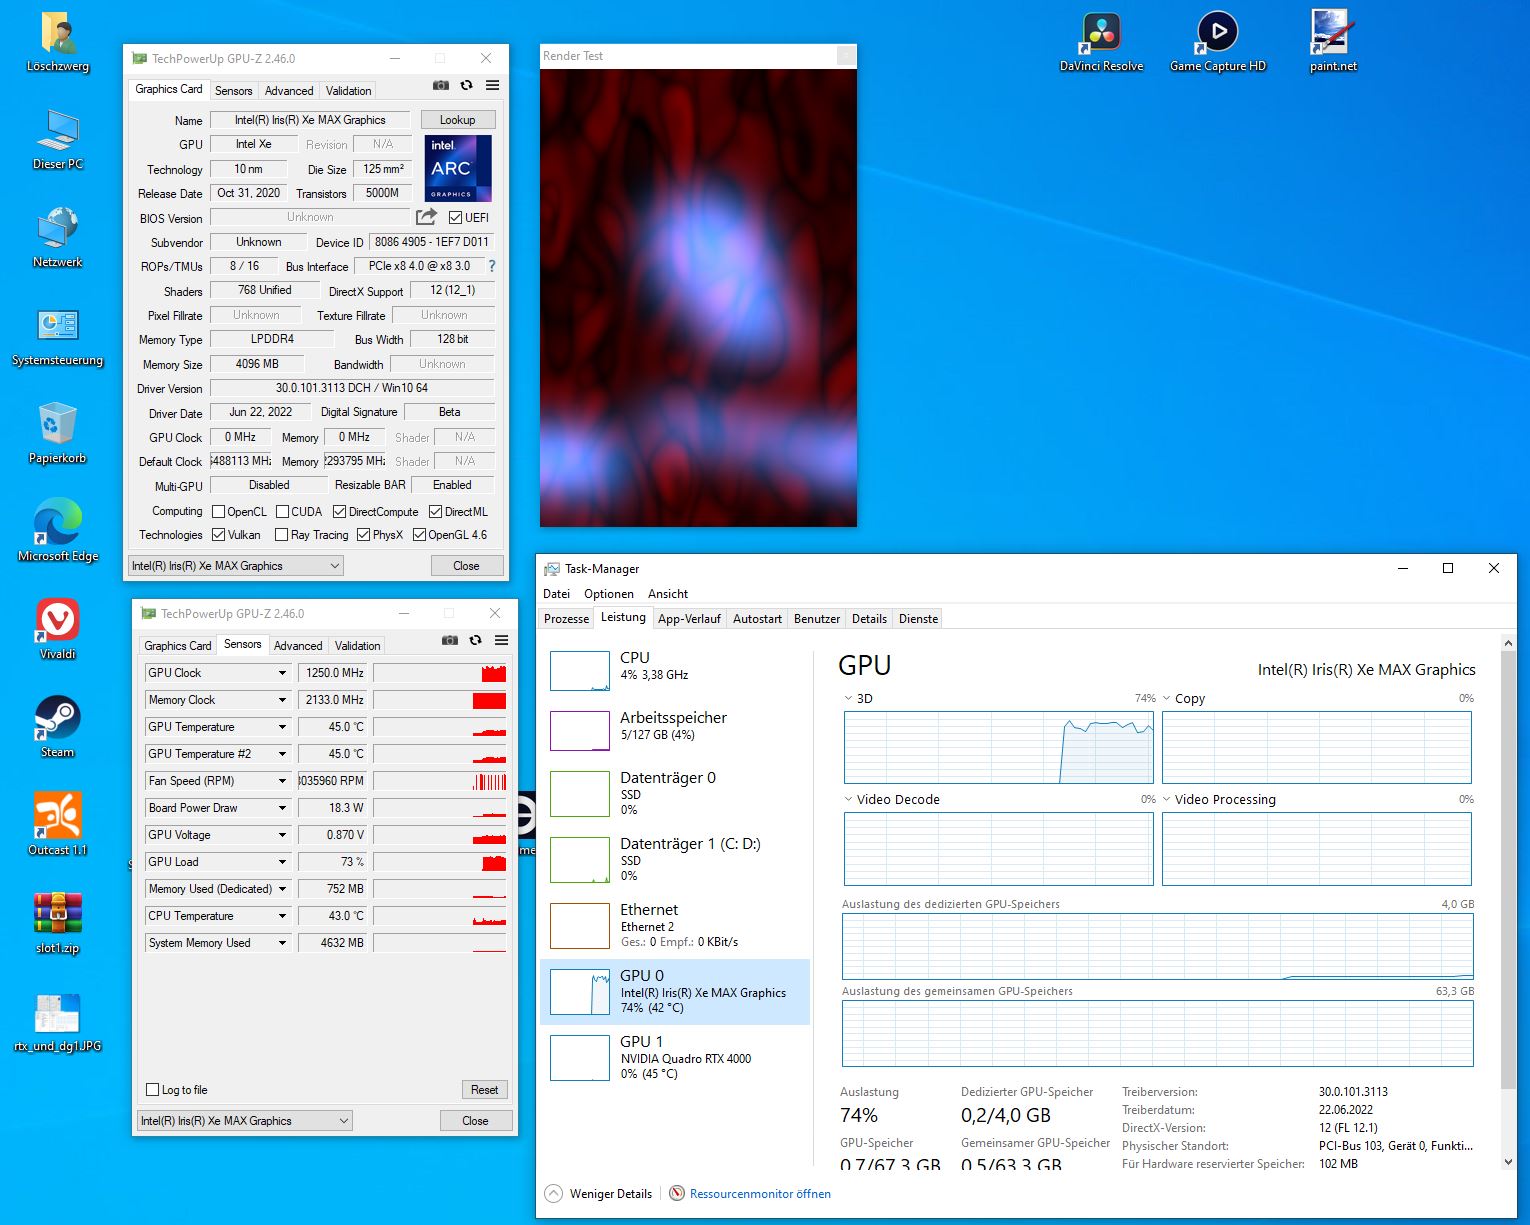Image resolution: width=1530 pixels, height=1225 pixels.
Task: Select the Ethernet performance entry
Action: coord(675,925)
